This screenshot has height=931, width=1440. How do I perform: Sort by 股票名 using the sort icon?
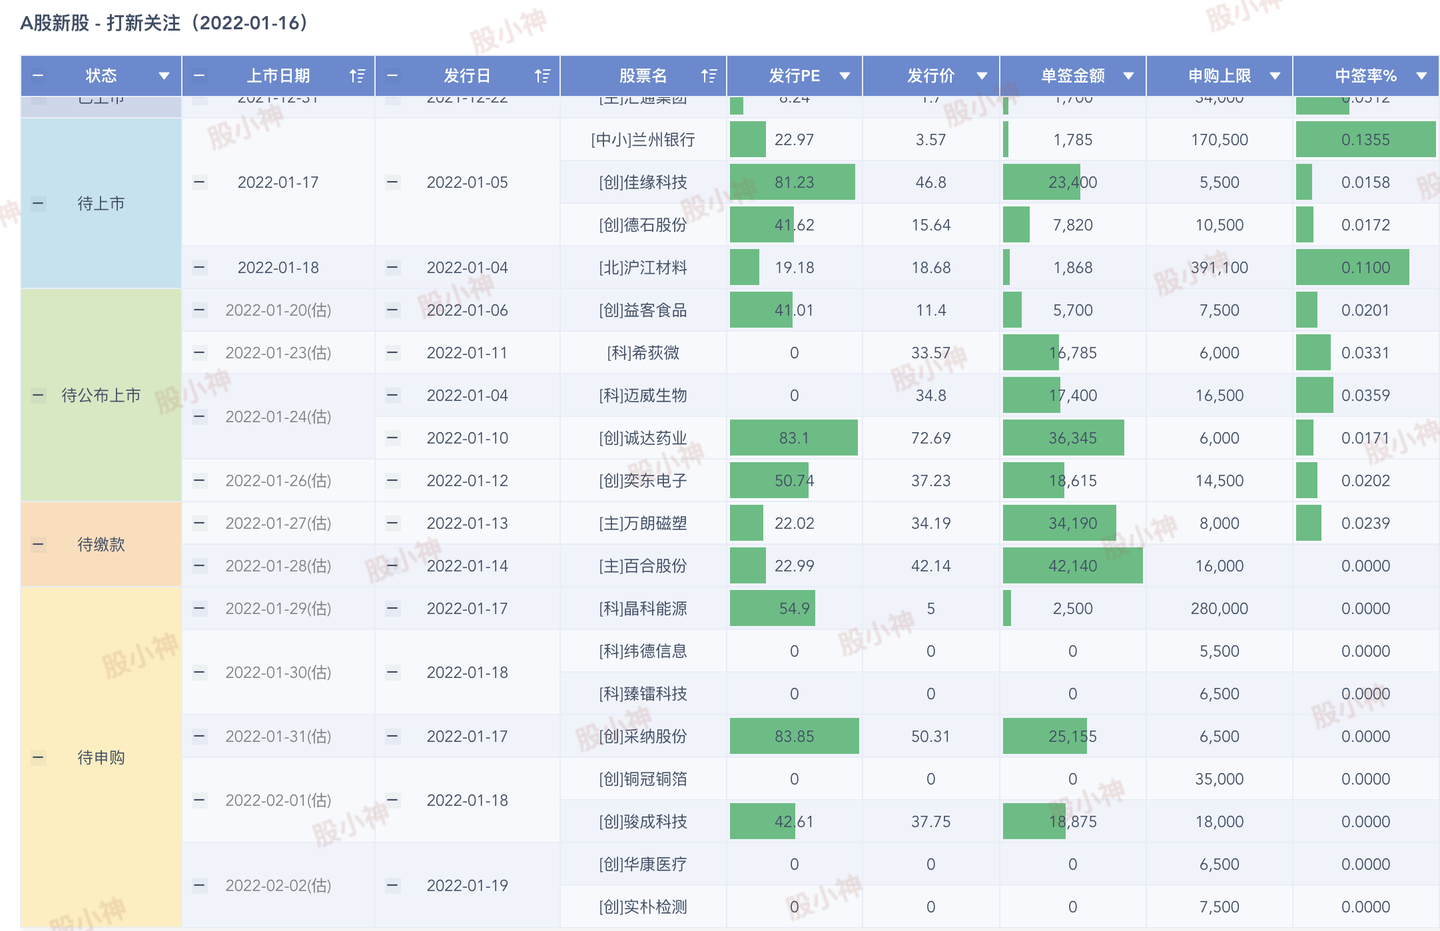(x=708, y=76)
